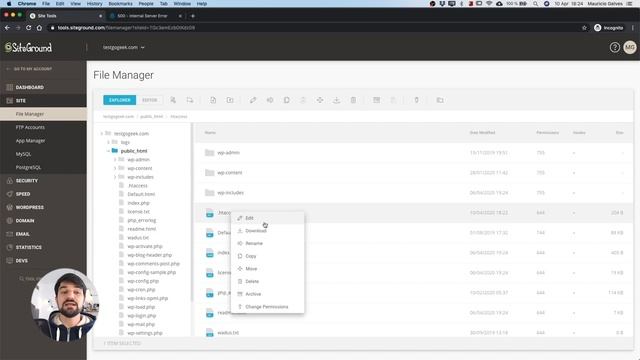Click the Move arrows icon in toolbar
The width and height of the screenshot is (640, 360).
(320, 100)
